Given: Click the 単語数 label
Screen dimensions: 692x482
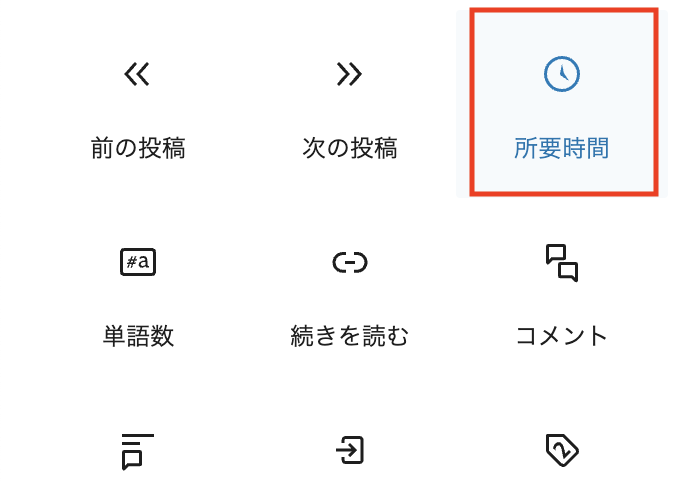Looking at the screenshot, I should [138, 336].
